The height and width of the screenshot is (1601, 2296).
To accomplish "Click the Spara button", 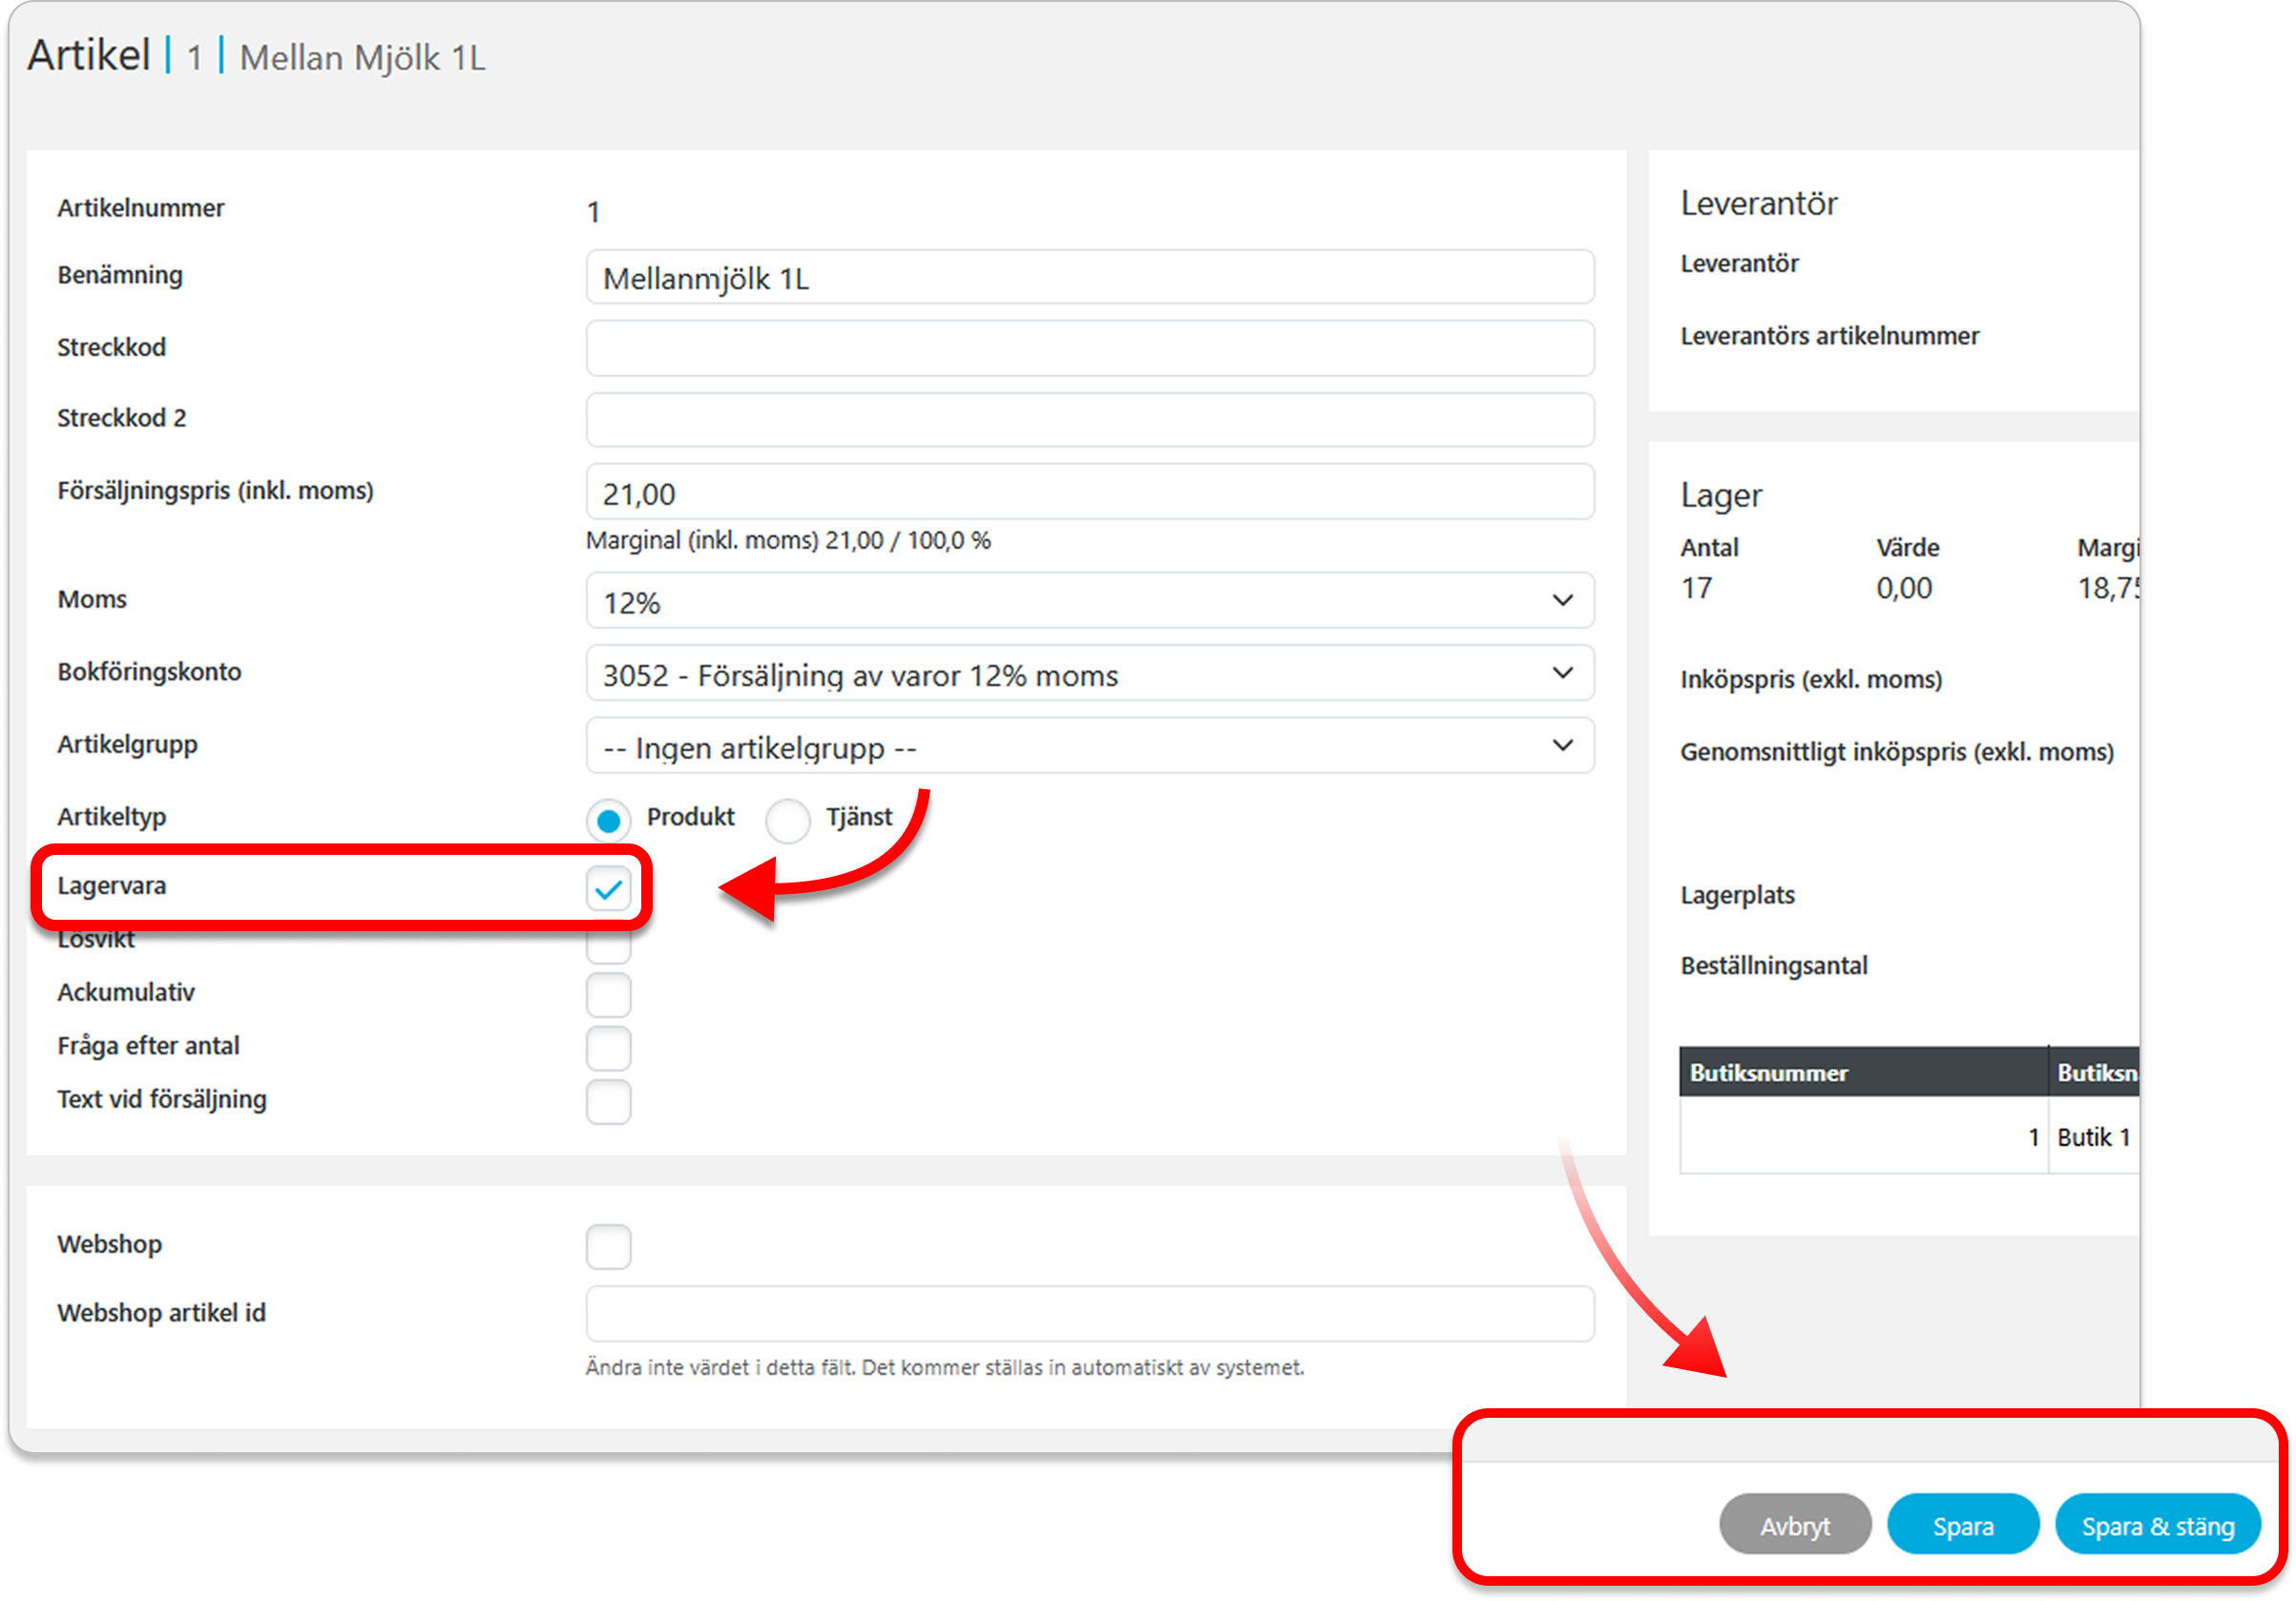I will coord(1962,1524).
